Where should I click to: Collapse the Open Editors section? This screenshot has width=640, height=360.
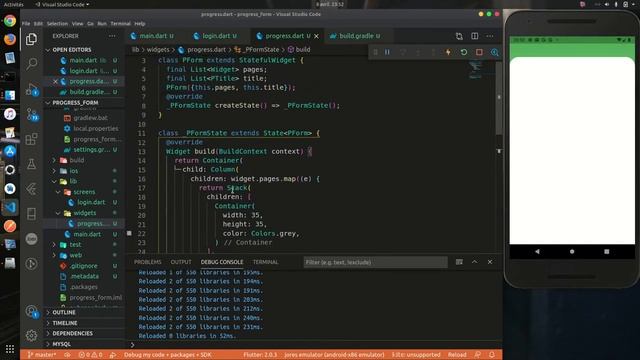click(72, 50)
